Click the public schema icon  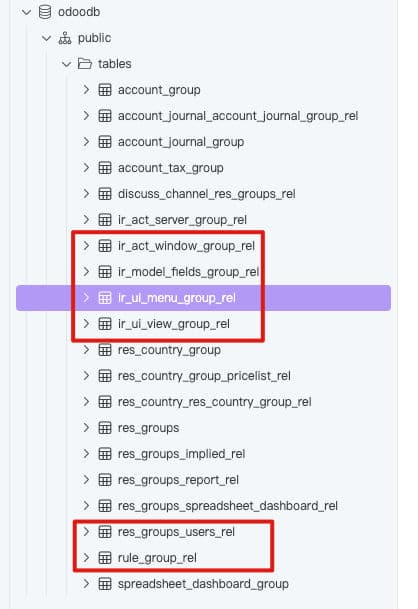coord(65,38)
